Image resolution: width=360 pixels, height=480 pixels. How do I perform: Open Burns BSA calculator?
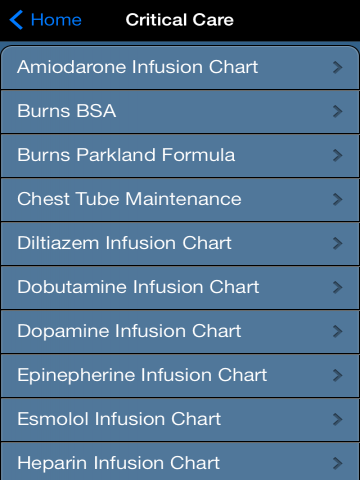point(180,111)
